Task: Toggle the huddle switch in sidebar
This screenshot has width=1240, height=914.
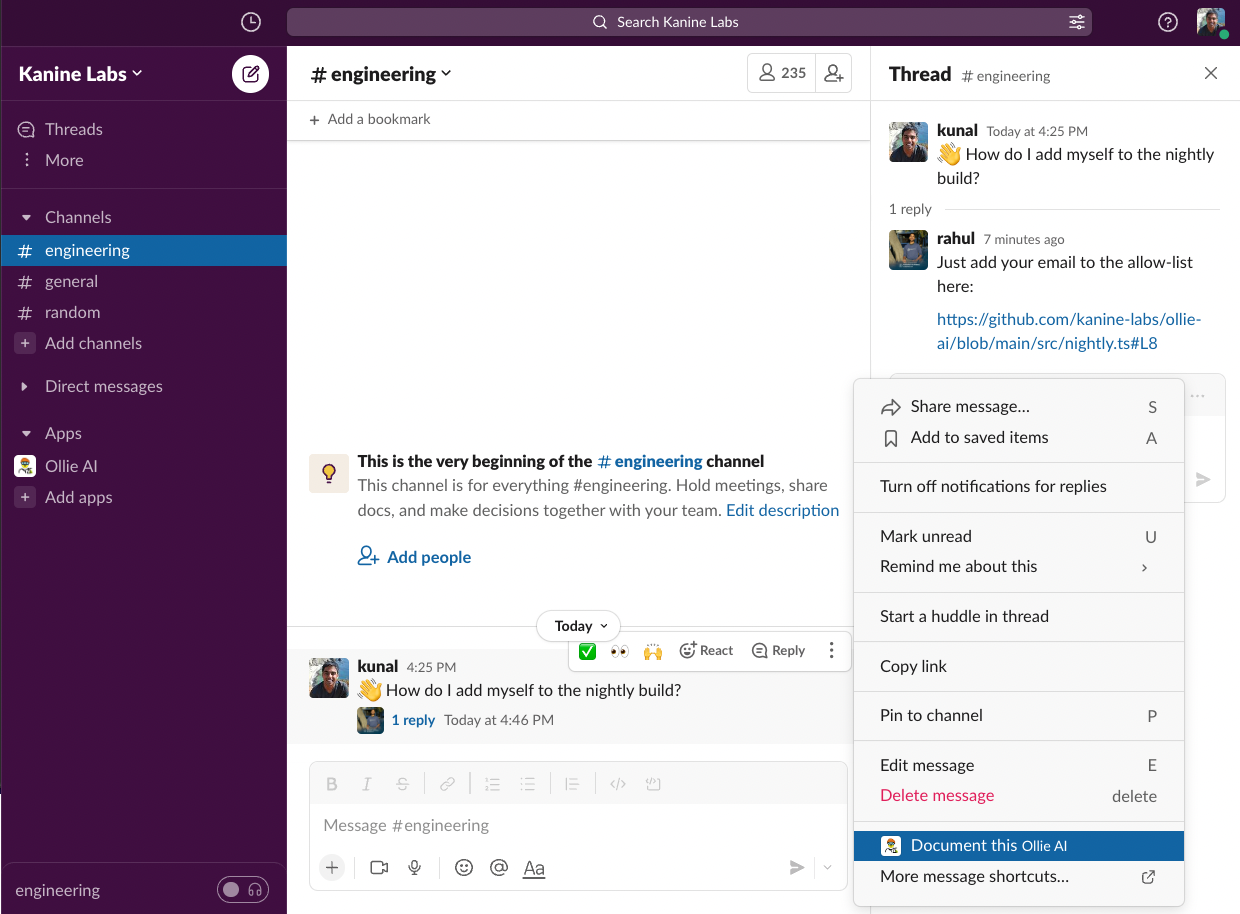Action: 243,890
